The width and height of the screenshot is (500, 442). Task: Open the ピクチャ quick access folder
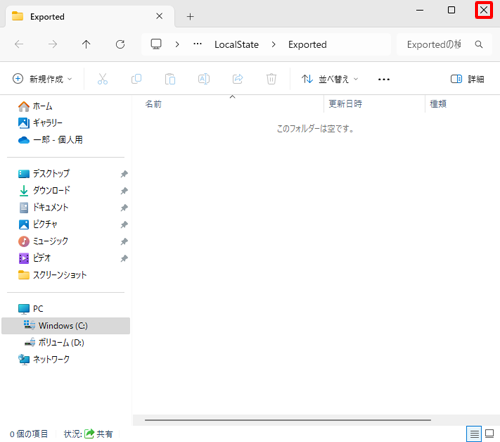[x=37, y=224]
